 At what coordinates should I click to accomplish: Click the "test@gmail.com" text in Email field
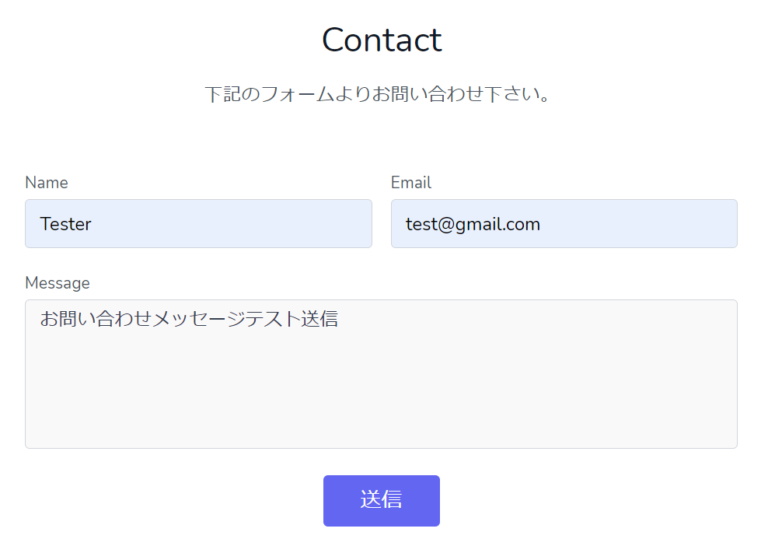[x=473, y=224]
